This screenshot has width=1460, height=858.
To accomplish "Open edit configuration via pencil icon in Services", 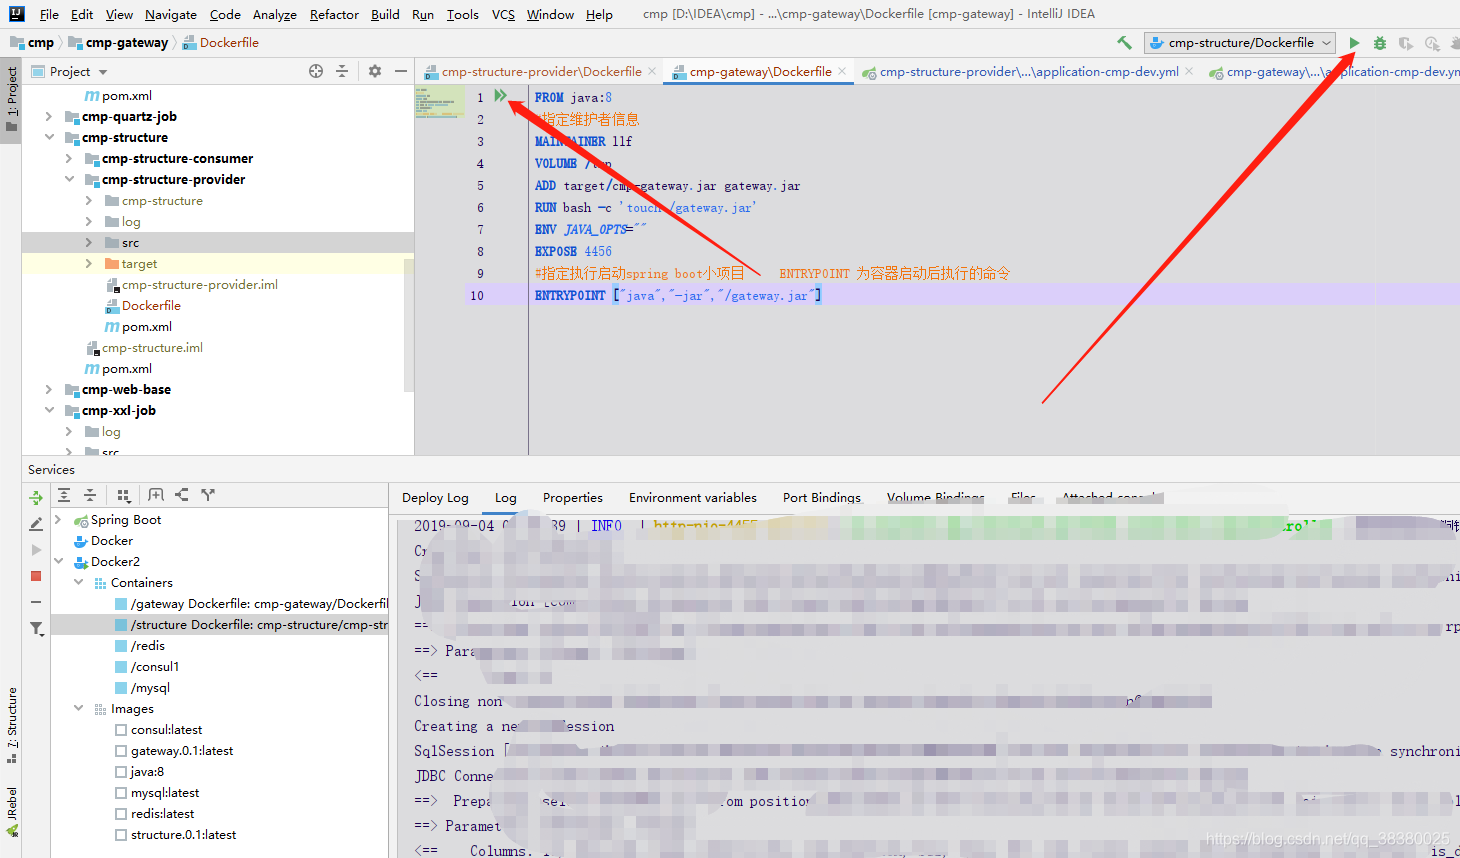I will coord(35,522).
